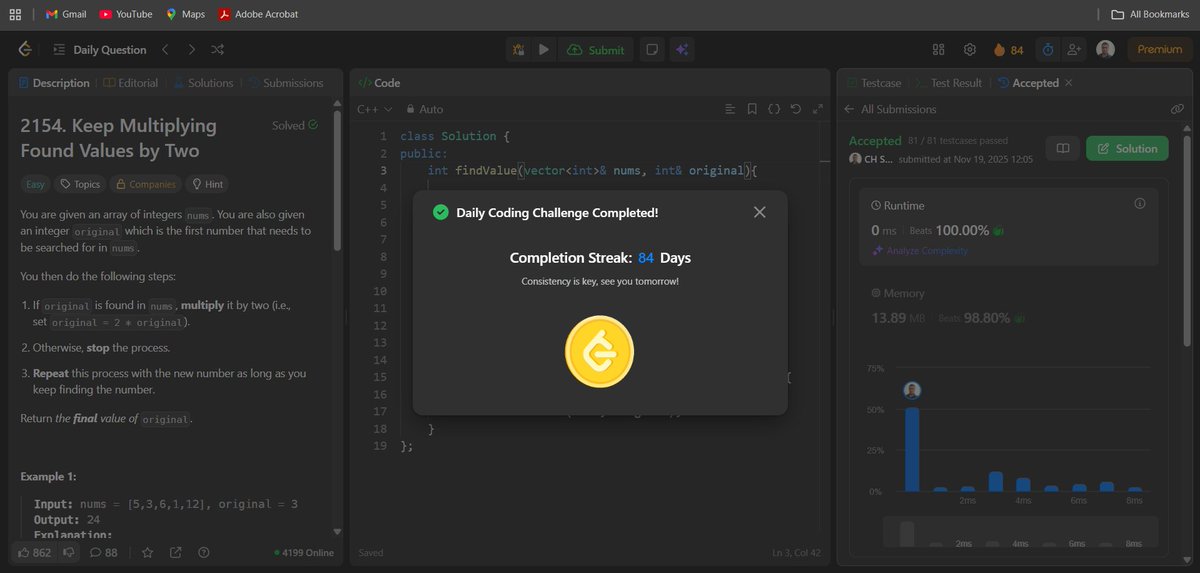This screenshot has height=573, width=1200.
Task: Open All Bookmarks folder
Action: coord(1151,14)
